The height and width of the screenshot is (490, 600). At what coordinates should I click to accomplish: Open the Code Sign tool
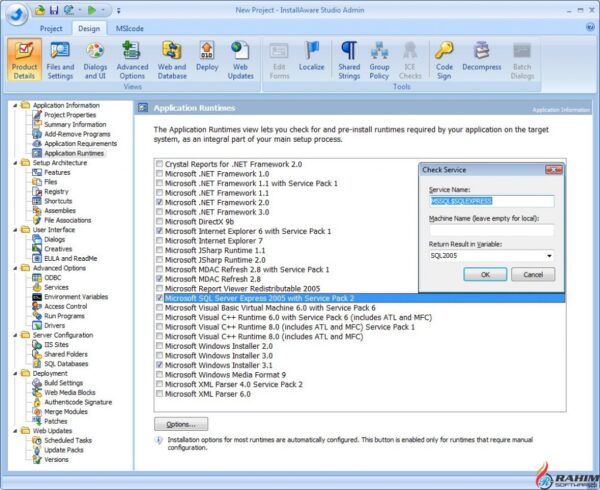coord(444,60)
